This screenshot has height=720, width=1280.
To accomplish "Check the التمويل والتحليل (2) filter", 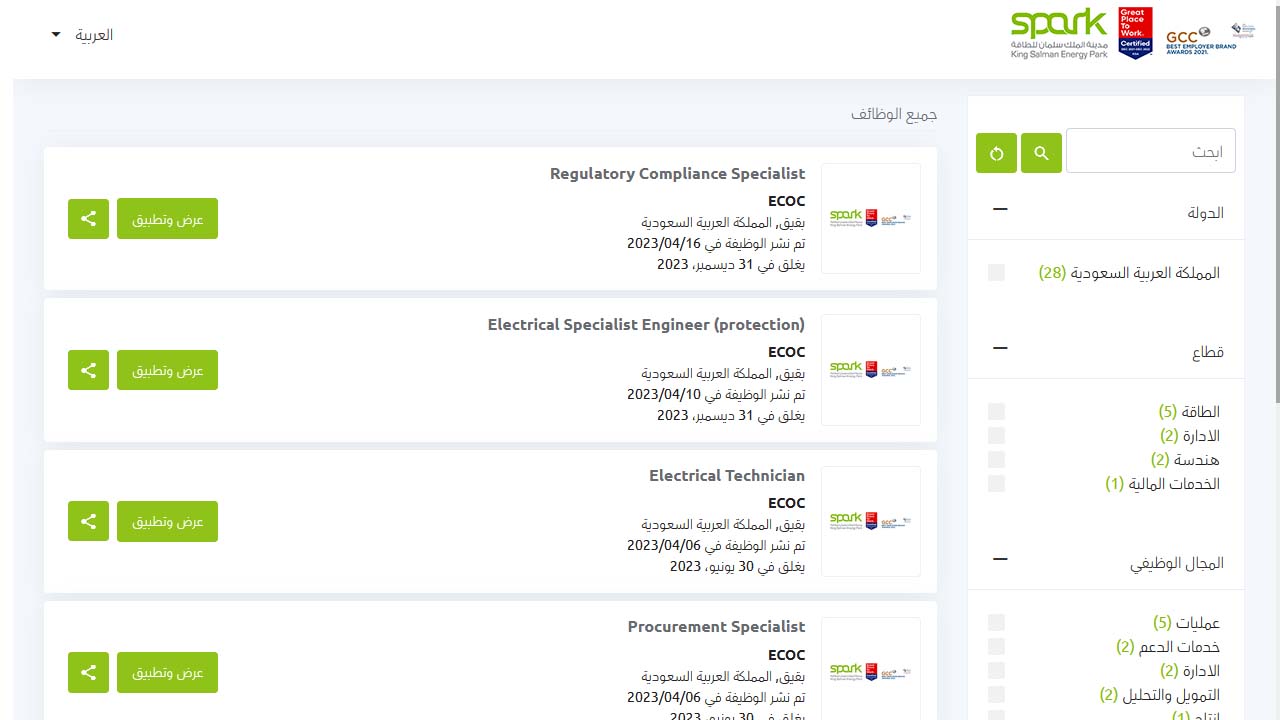I will pos(996,694).
